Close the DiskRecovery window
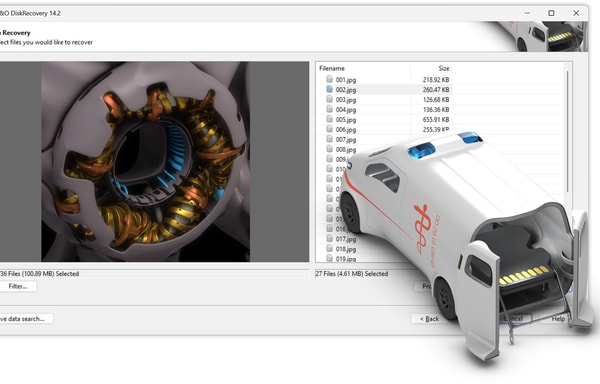Viewport: 600px width, 384px height. 576,13
